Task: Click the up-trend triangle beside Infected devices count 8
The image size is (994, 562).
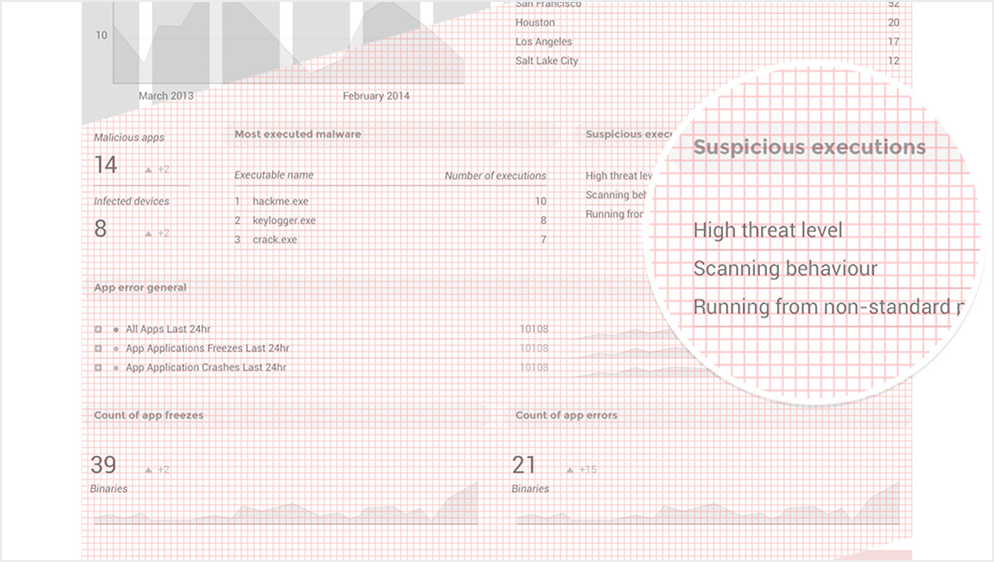Action: pyautogui.click(x=148, y=234)
